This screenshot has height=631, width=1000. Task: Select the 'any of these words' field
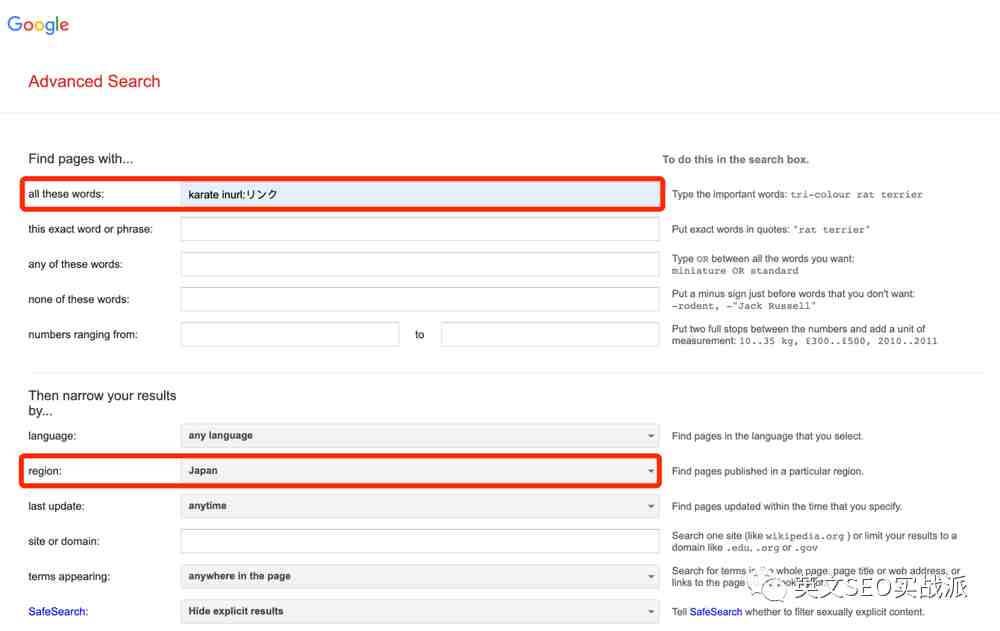[420, 264]
